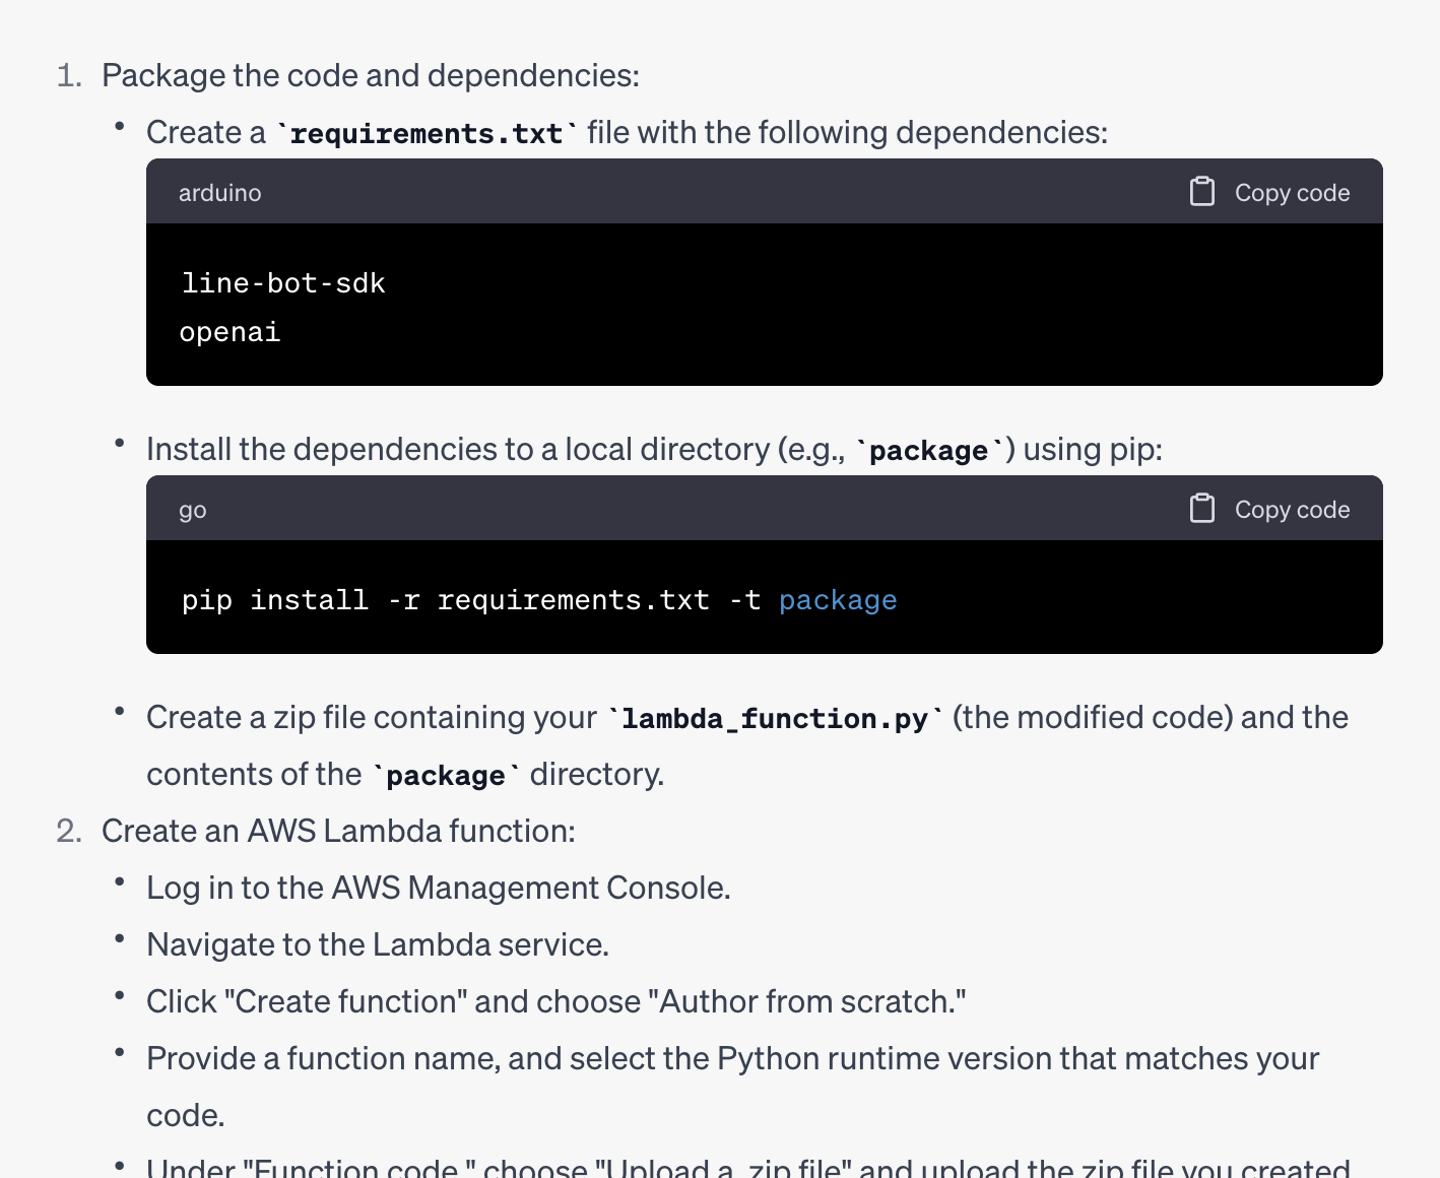Click inline "package" code before the word directory

coord(445,775)
